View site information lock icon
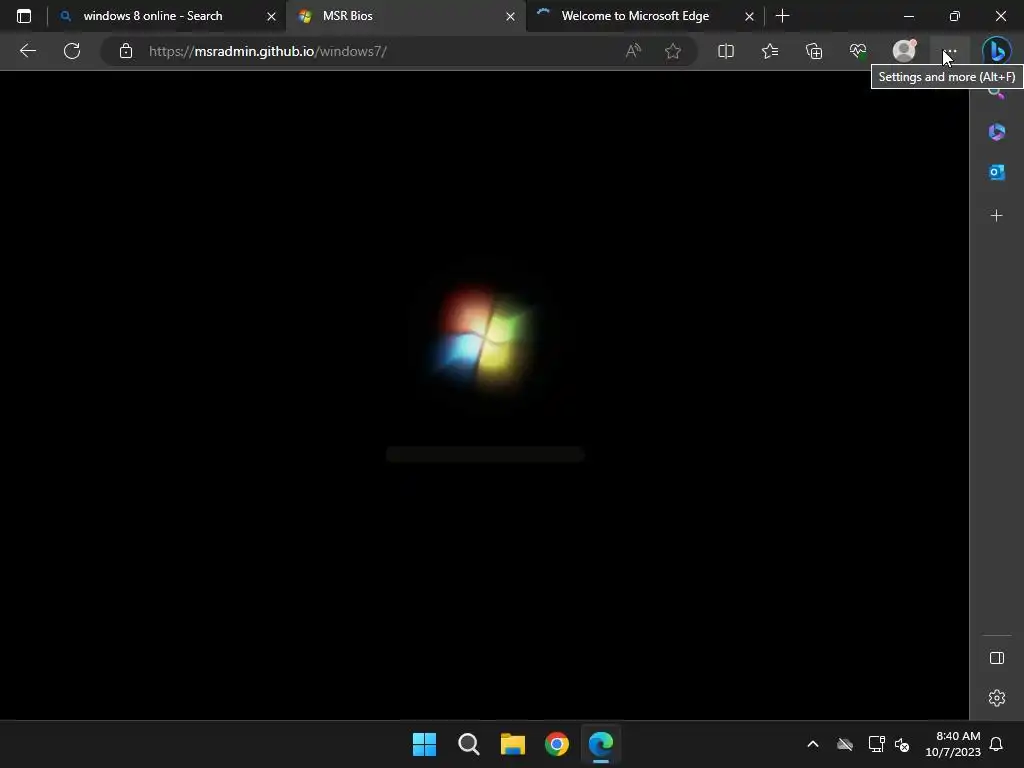Viewport: 1024px width, 768px height. pyautogui.click(x=126, y=51)
